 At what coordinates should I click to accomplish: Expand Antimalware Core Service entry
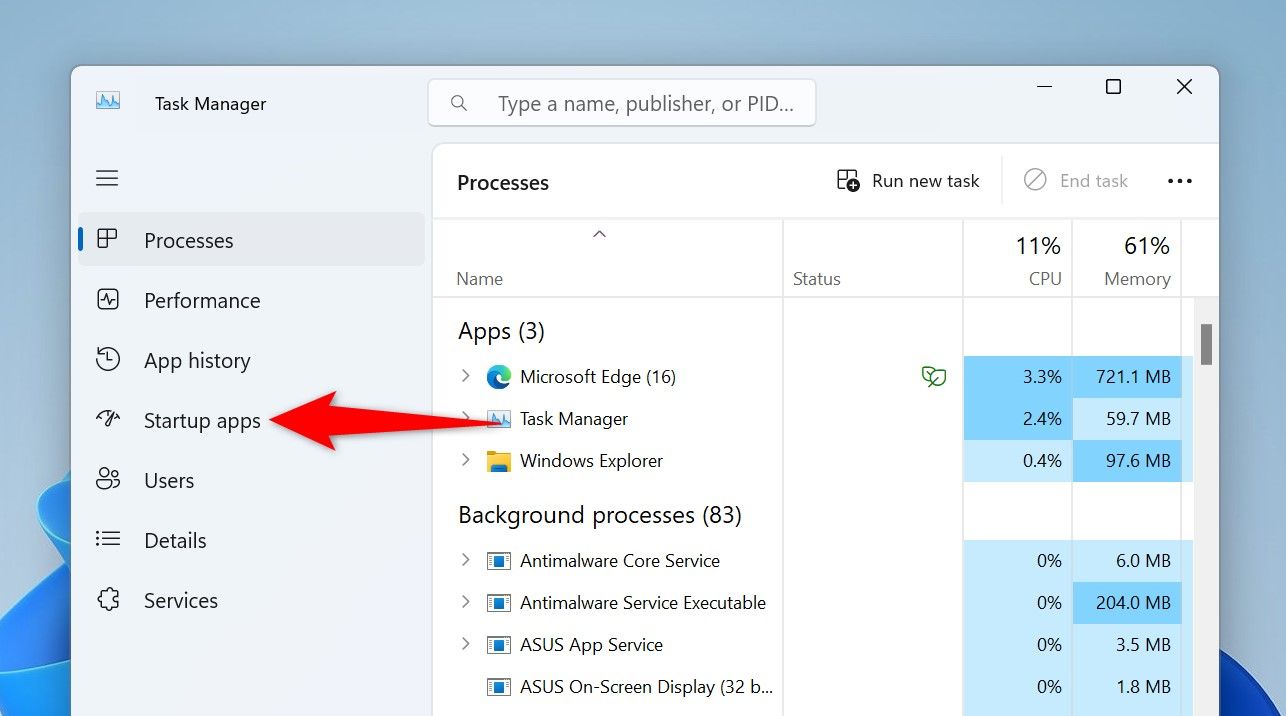465,560
